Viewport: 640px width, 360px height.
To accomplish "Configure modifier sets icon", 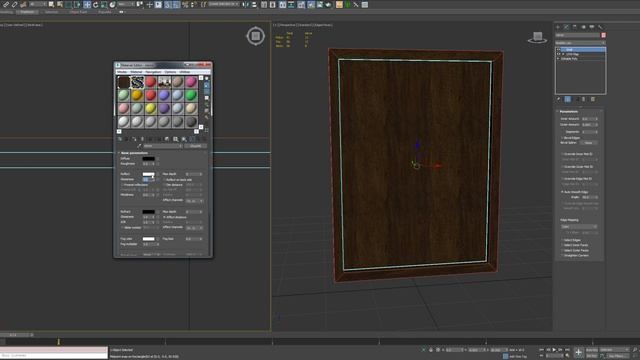I will point(593,99).
